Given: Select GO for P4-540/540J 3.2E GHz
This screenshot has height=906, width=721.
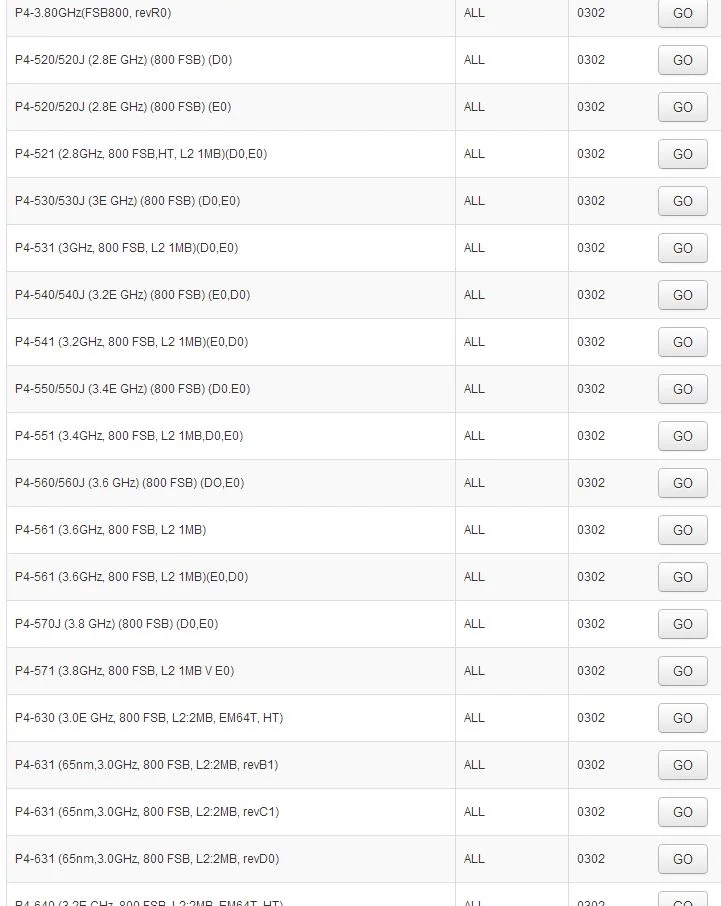Looking at the screenshot, I should pyautogui.click(x=682, y=295).
